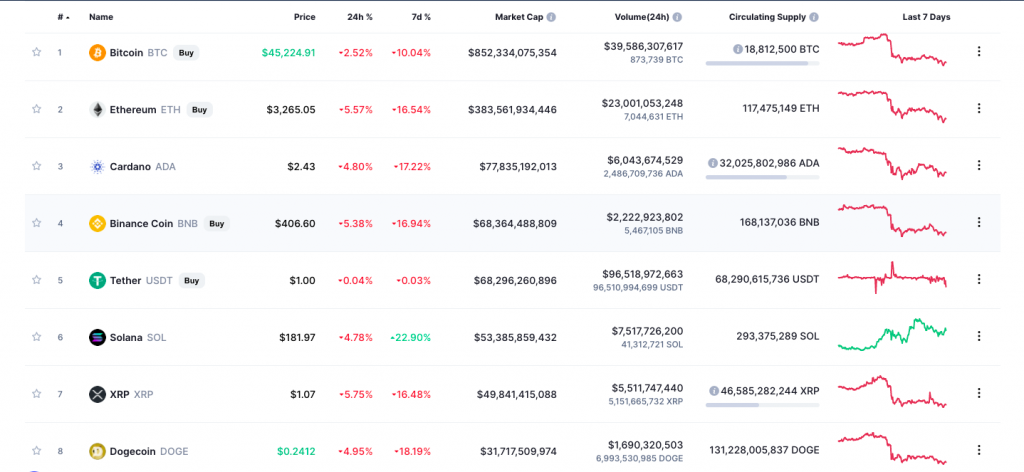This screenshot has width=1024, height=472.
Task: Click Ethereum supply 117,475,149 ETH
Action: 780,108
